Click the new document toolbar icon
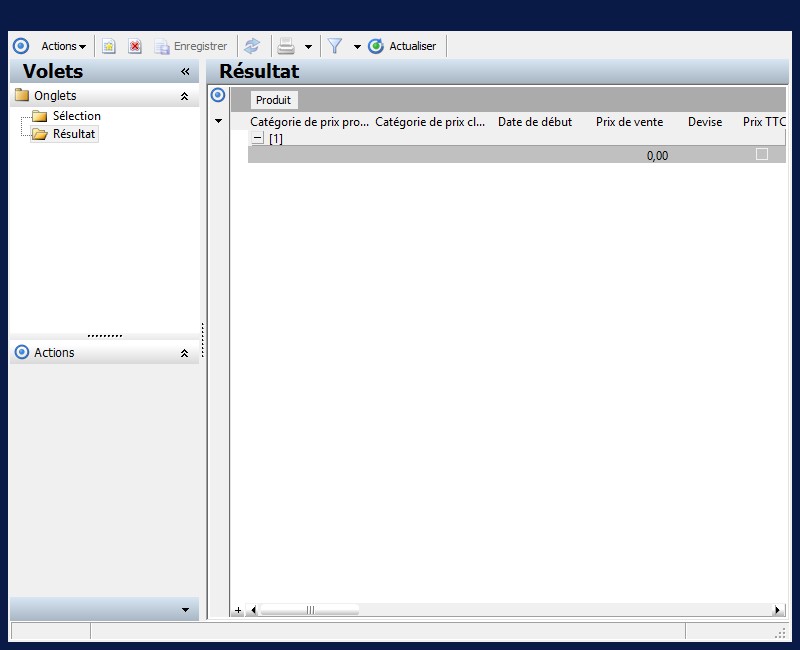Image resolution: width=800 pixels, height=650 pixels. (x=108, y=46)
